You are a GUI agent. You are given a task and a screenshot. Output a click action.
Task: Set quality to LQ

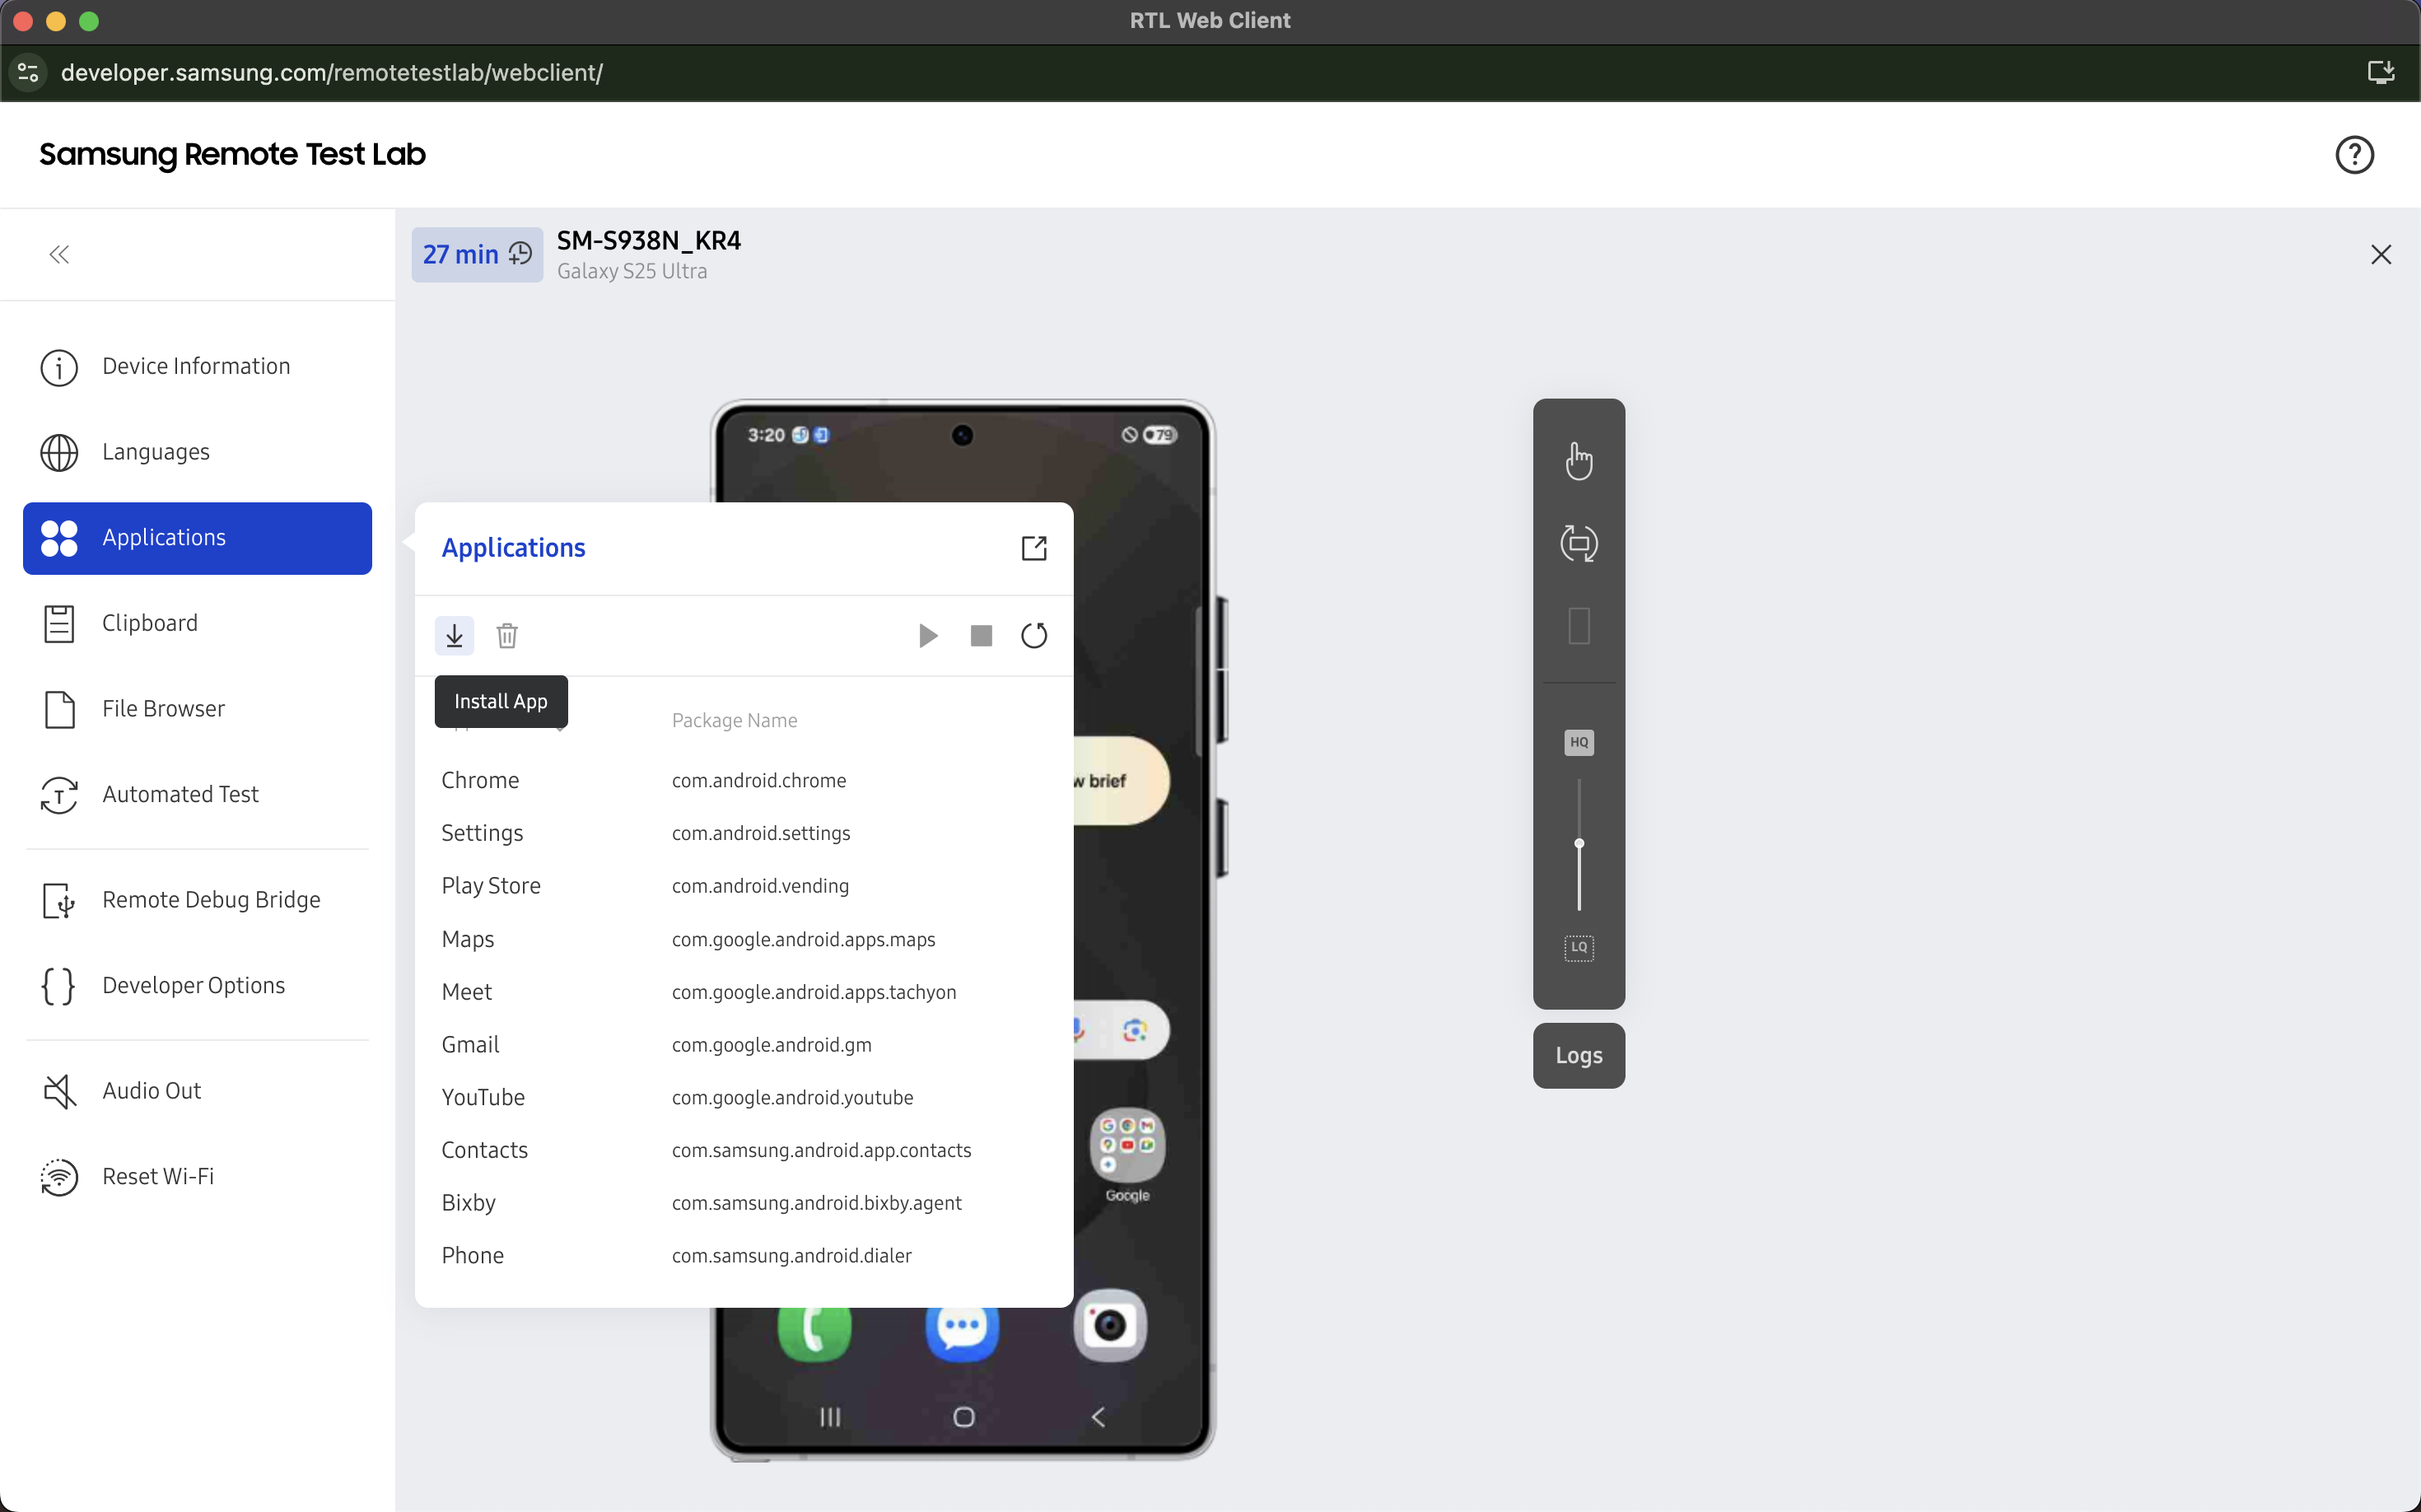(x=1579, y=948)
